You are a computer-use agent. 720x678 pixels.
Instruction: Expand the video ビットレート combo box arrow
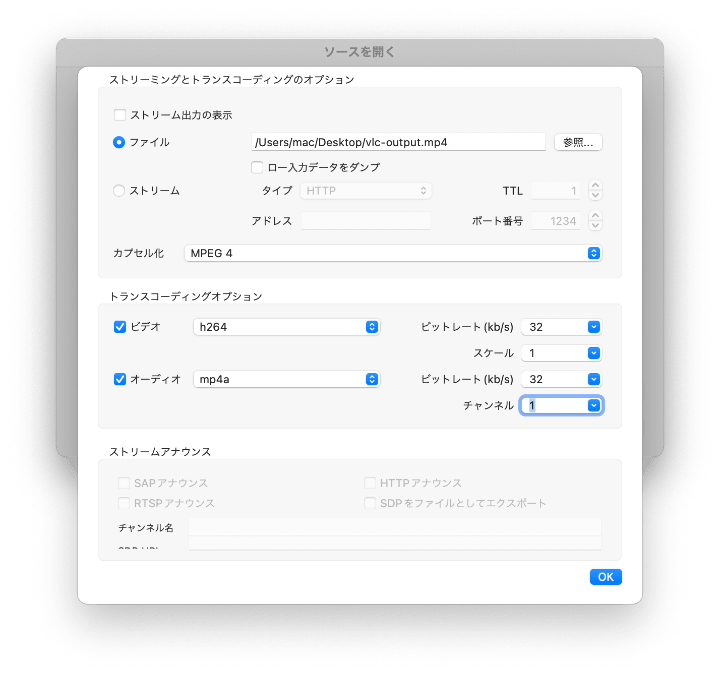coord(594,327)
